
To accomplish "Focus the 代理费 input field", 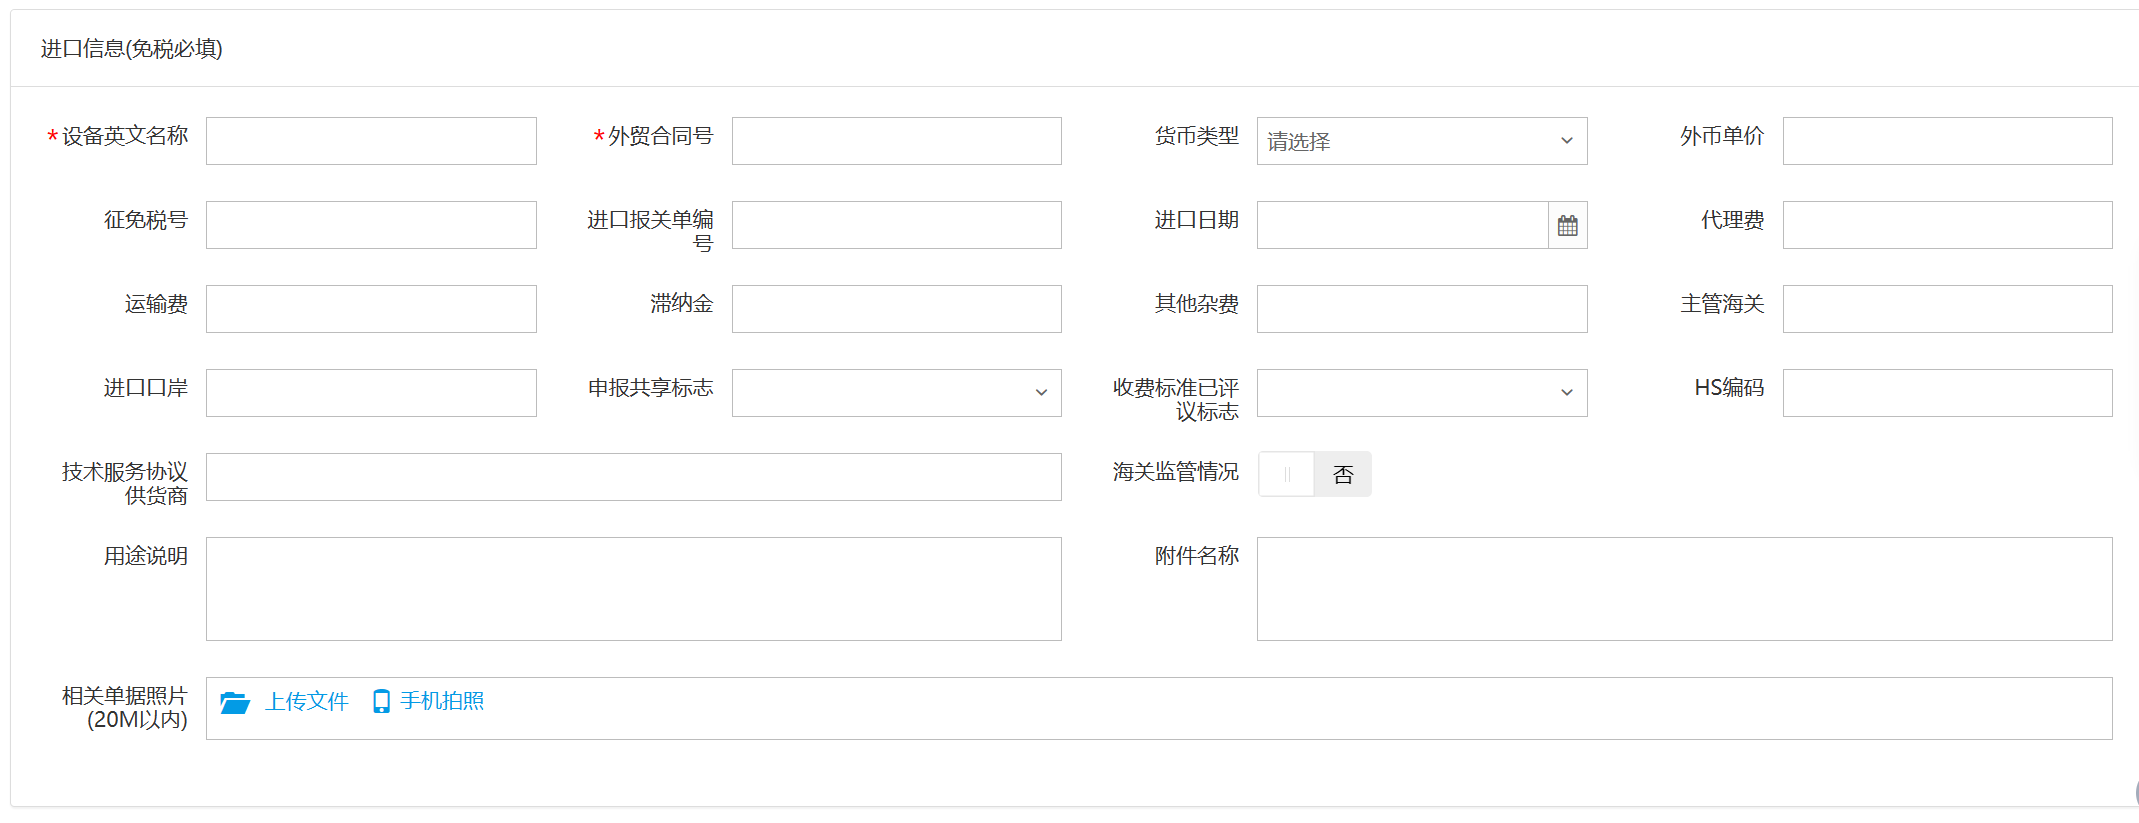I will (x=1946, y=225).
